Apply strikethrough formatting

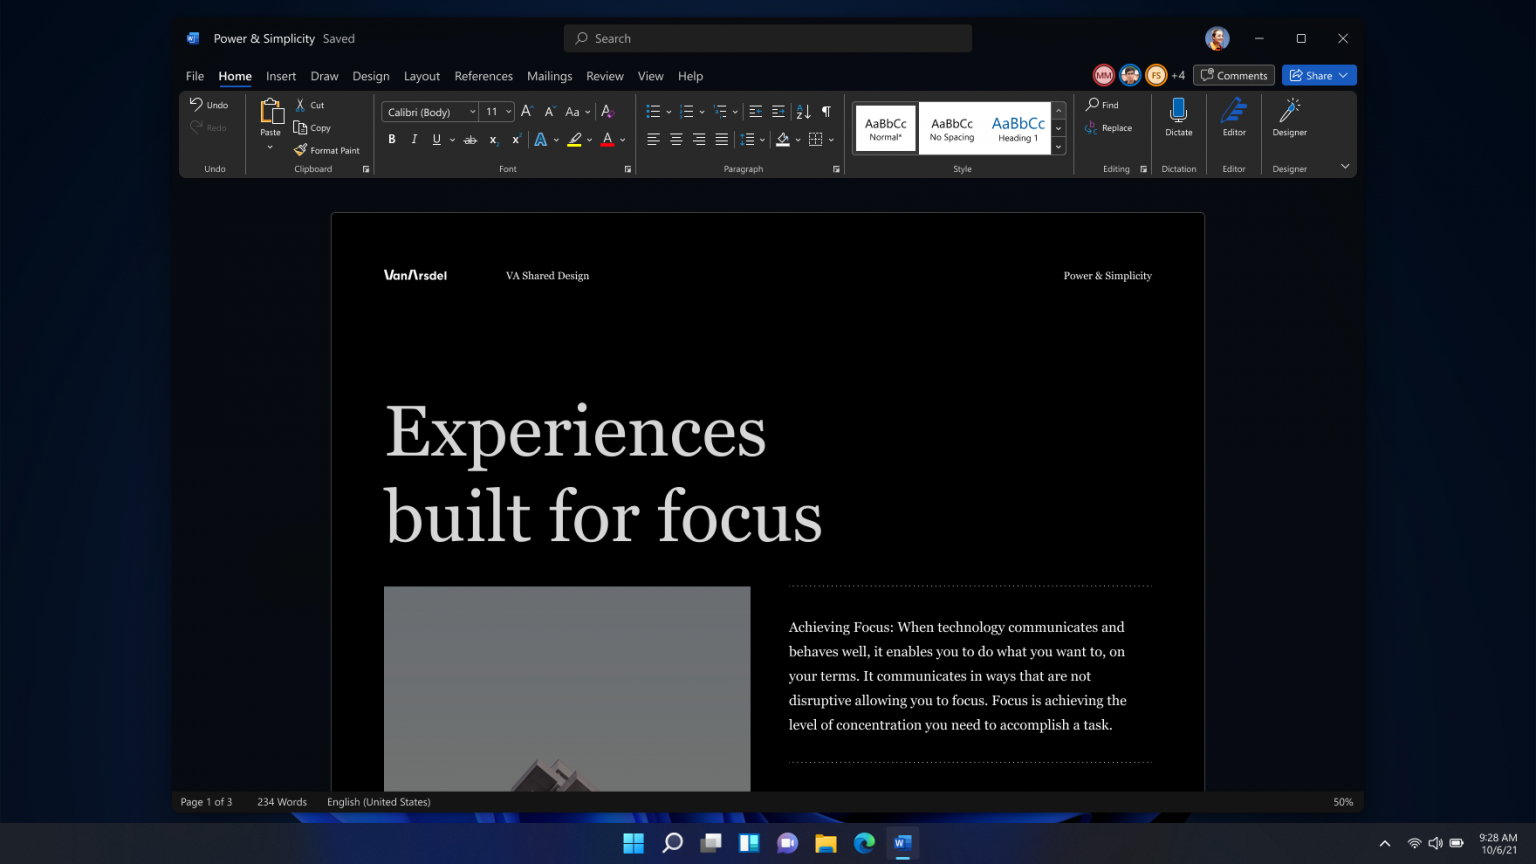pyautogui.click(x=470, y=140)
